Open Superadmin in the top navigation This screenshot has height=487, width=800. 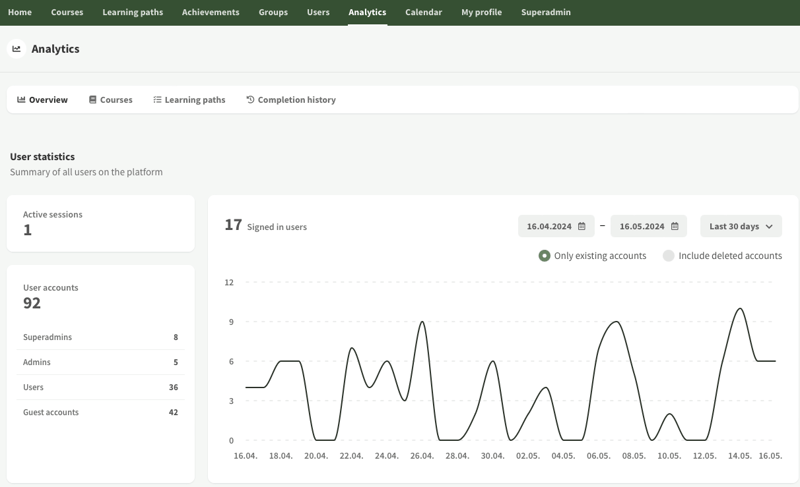pyautogui.click(x=546, y=12)
